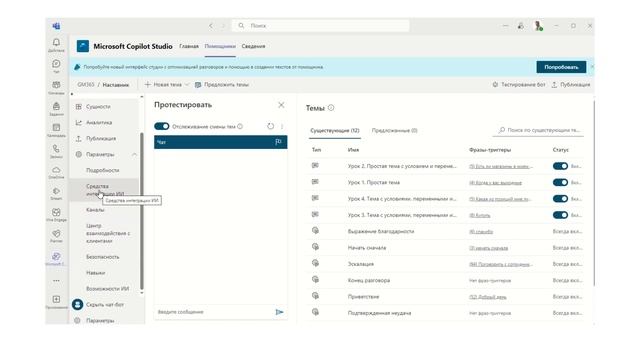This screenshot has height=360, width=640.
Task: Open the Конец разговора topic
Action: pos(369,280)
